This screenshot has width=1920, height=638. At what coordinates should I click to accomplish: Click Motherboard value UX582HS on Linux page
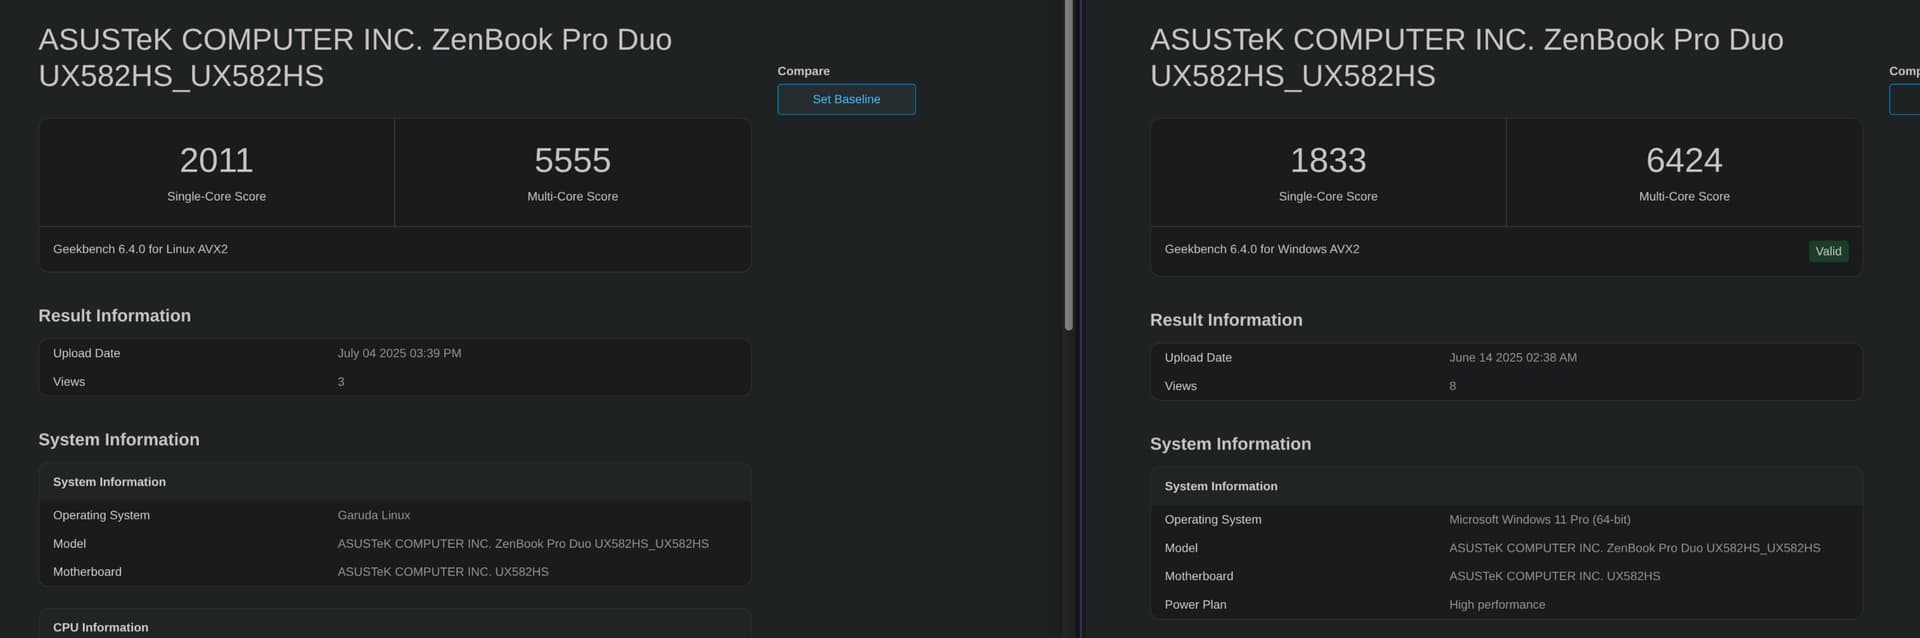(443, 572)
